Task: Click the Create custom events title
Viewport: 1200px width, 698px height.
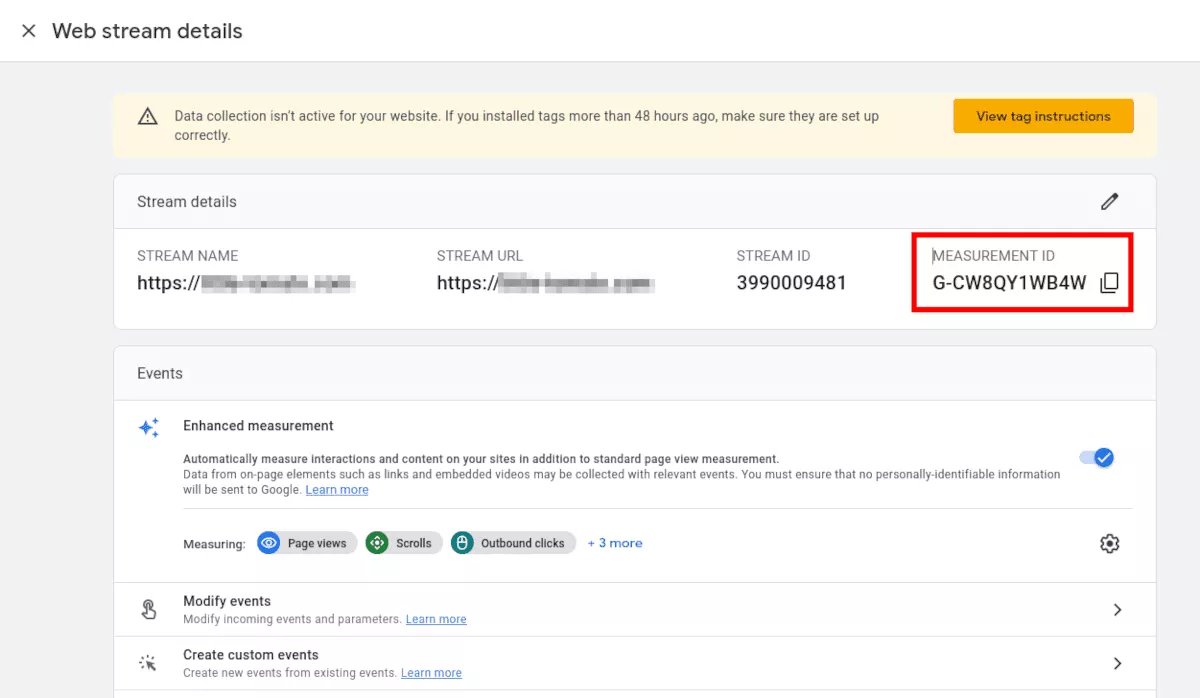Action: click(251, 655)
